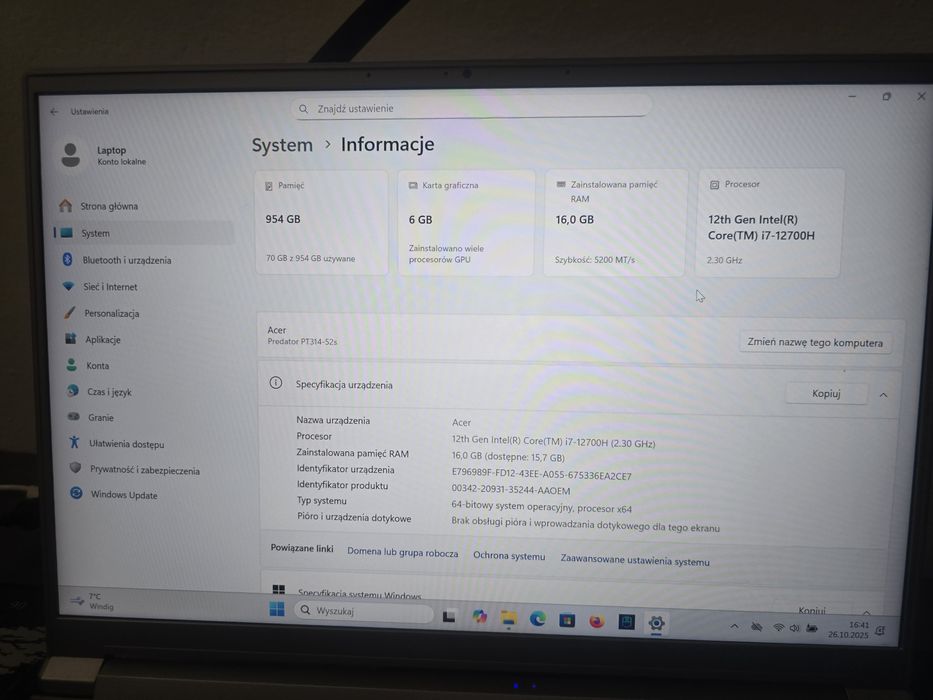The image size is (933, 700).
Task: Open File Explorer from the taskbar
Action: pyautogui.click(x=508, y=619)
